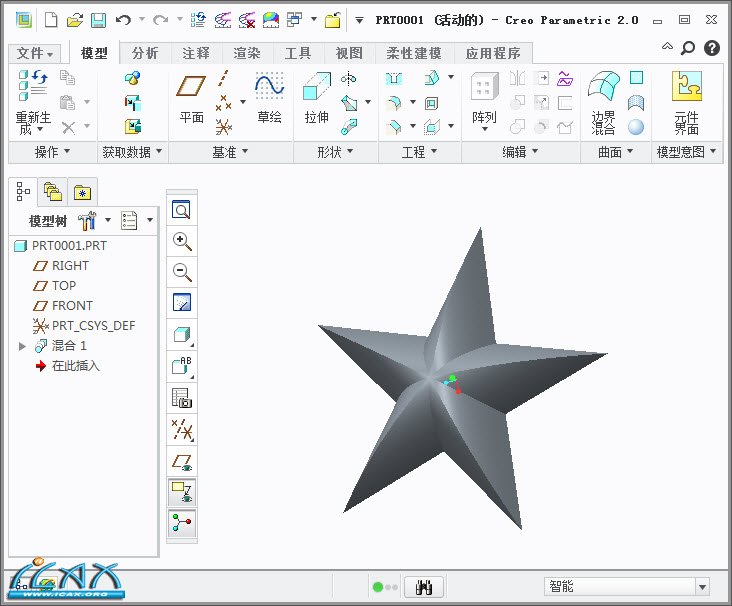Toggle annotation display with AB icon
732x606 pixels.
[182, 366]
